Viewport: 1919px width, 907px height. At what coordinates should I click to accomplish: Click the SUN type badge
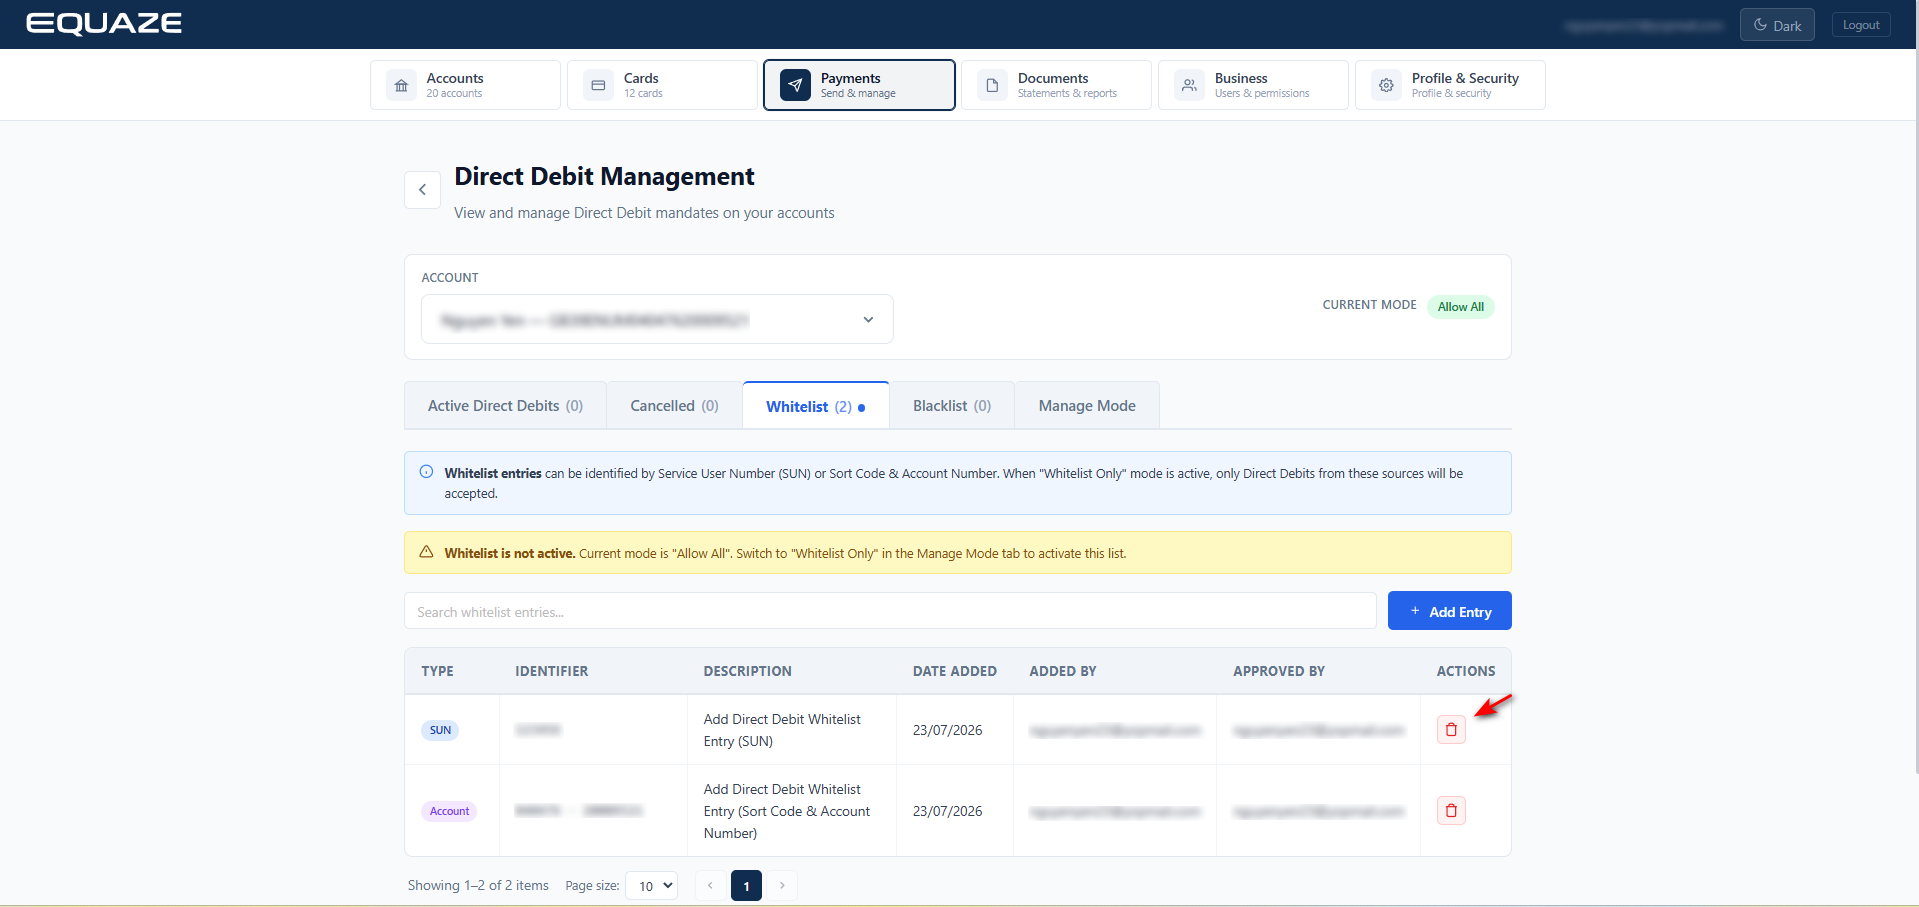pyautogui.click(x=440, y=730)
